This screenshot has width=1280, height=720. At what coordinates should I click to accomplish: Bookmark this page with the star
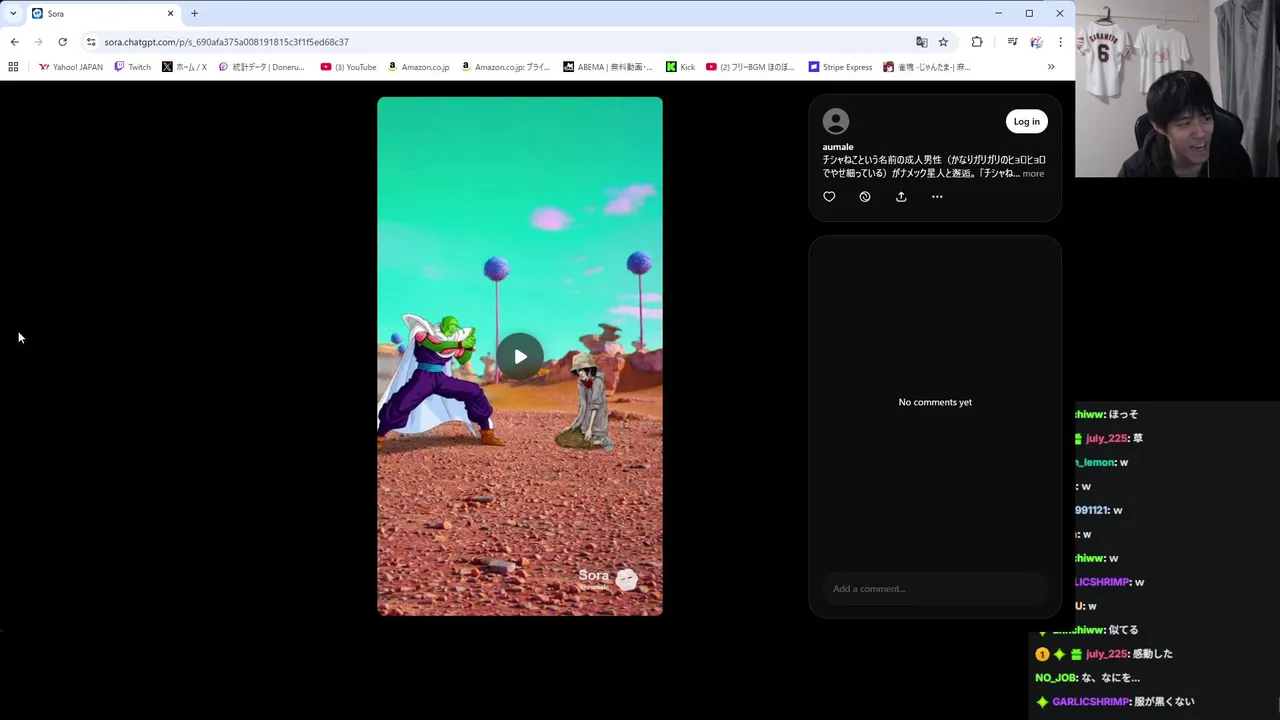pos(943,42)
